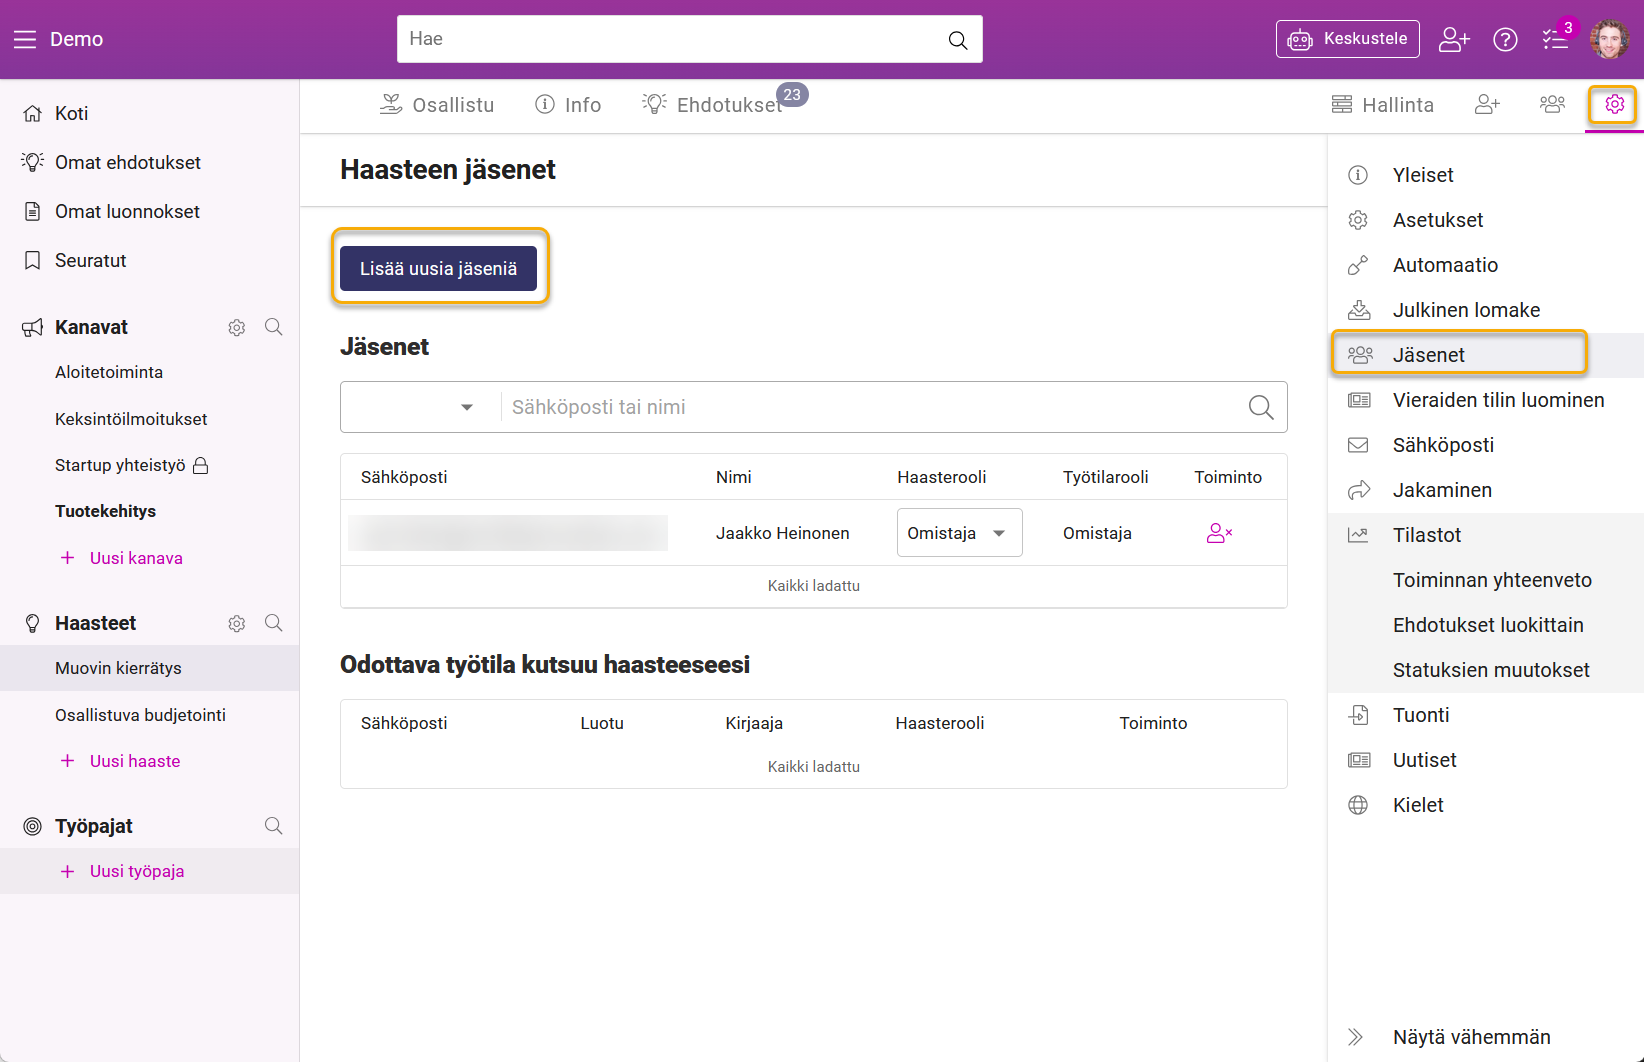Click the remove member icon for Jaakko Heinonen
The height and width of the screenshot is (1062, 1644).
[x=1219, y=533]
